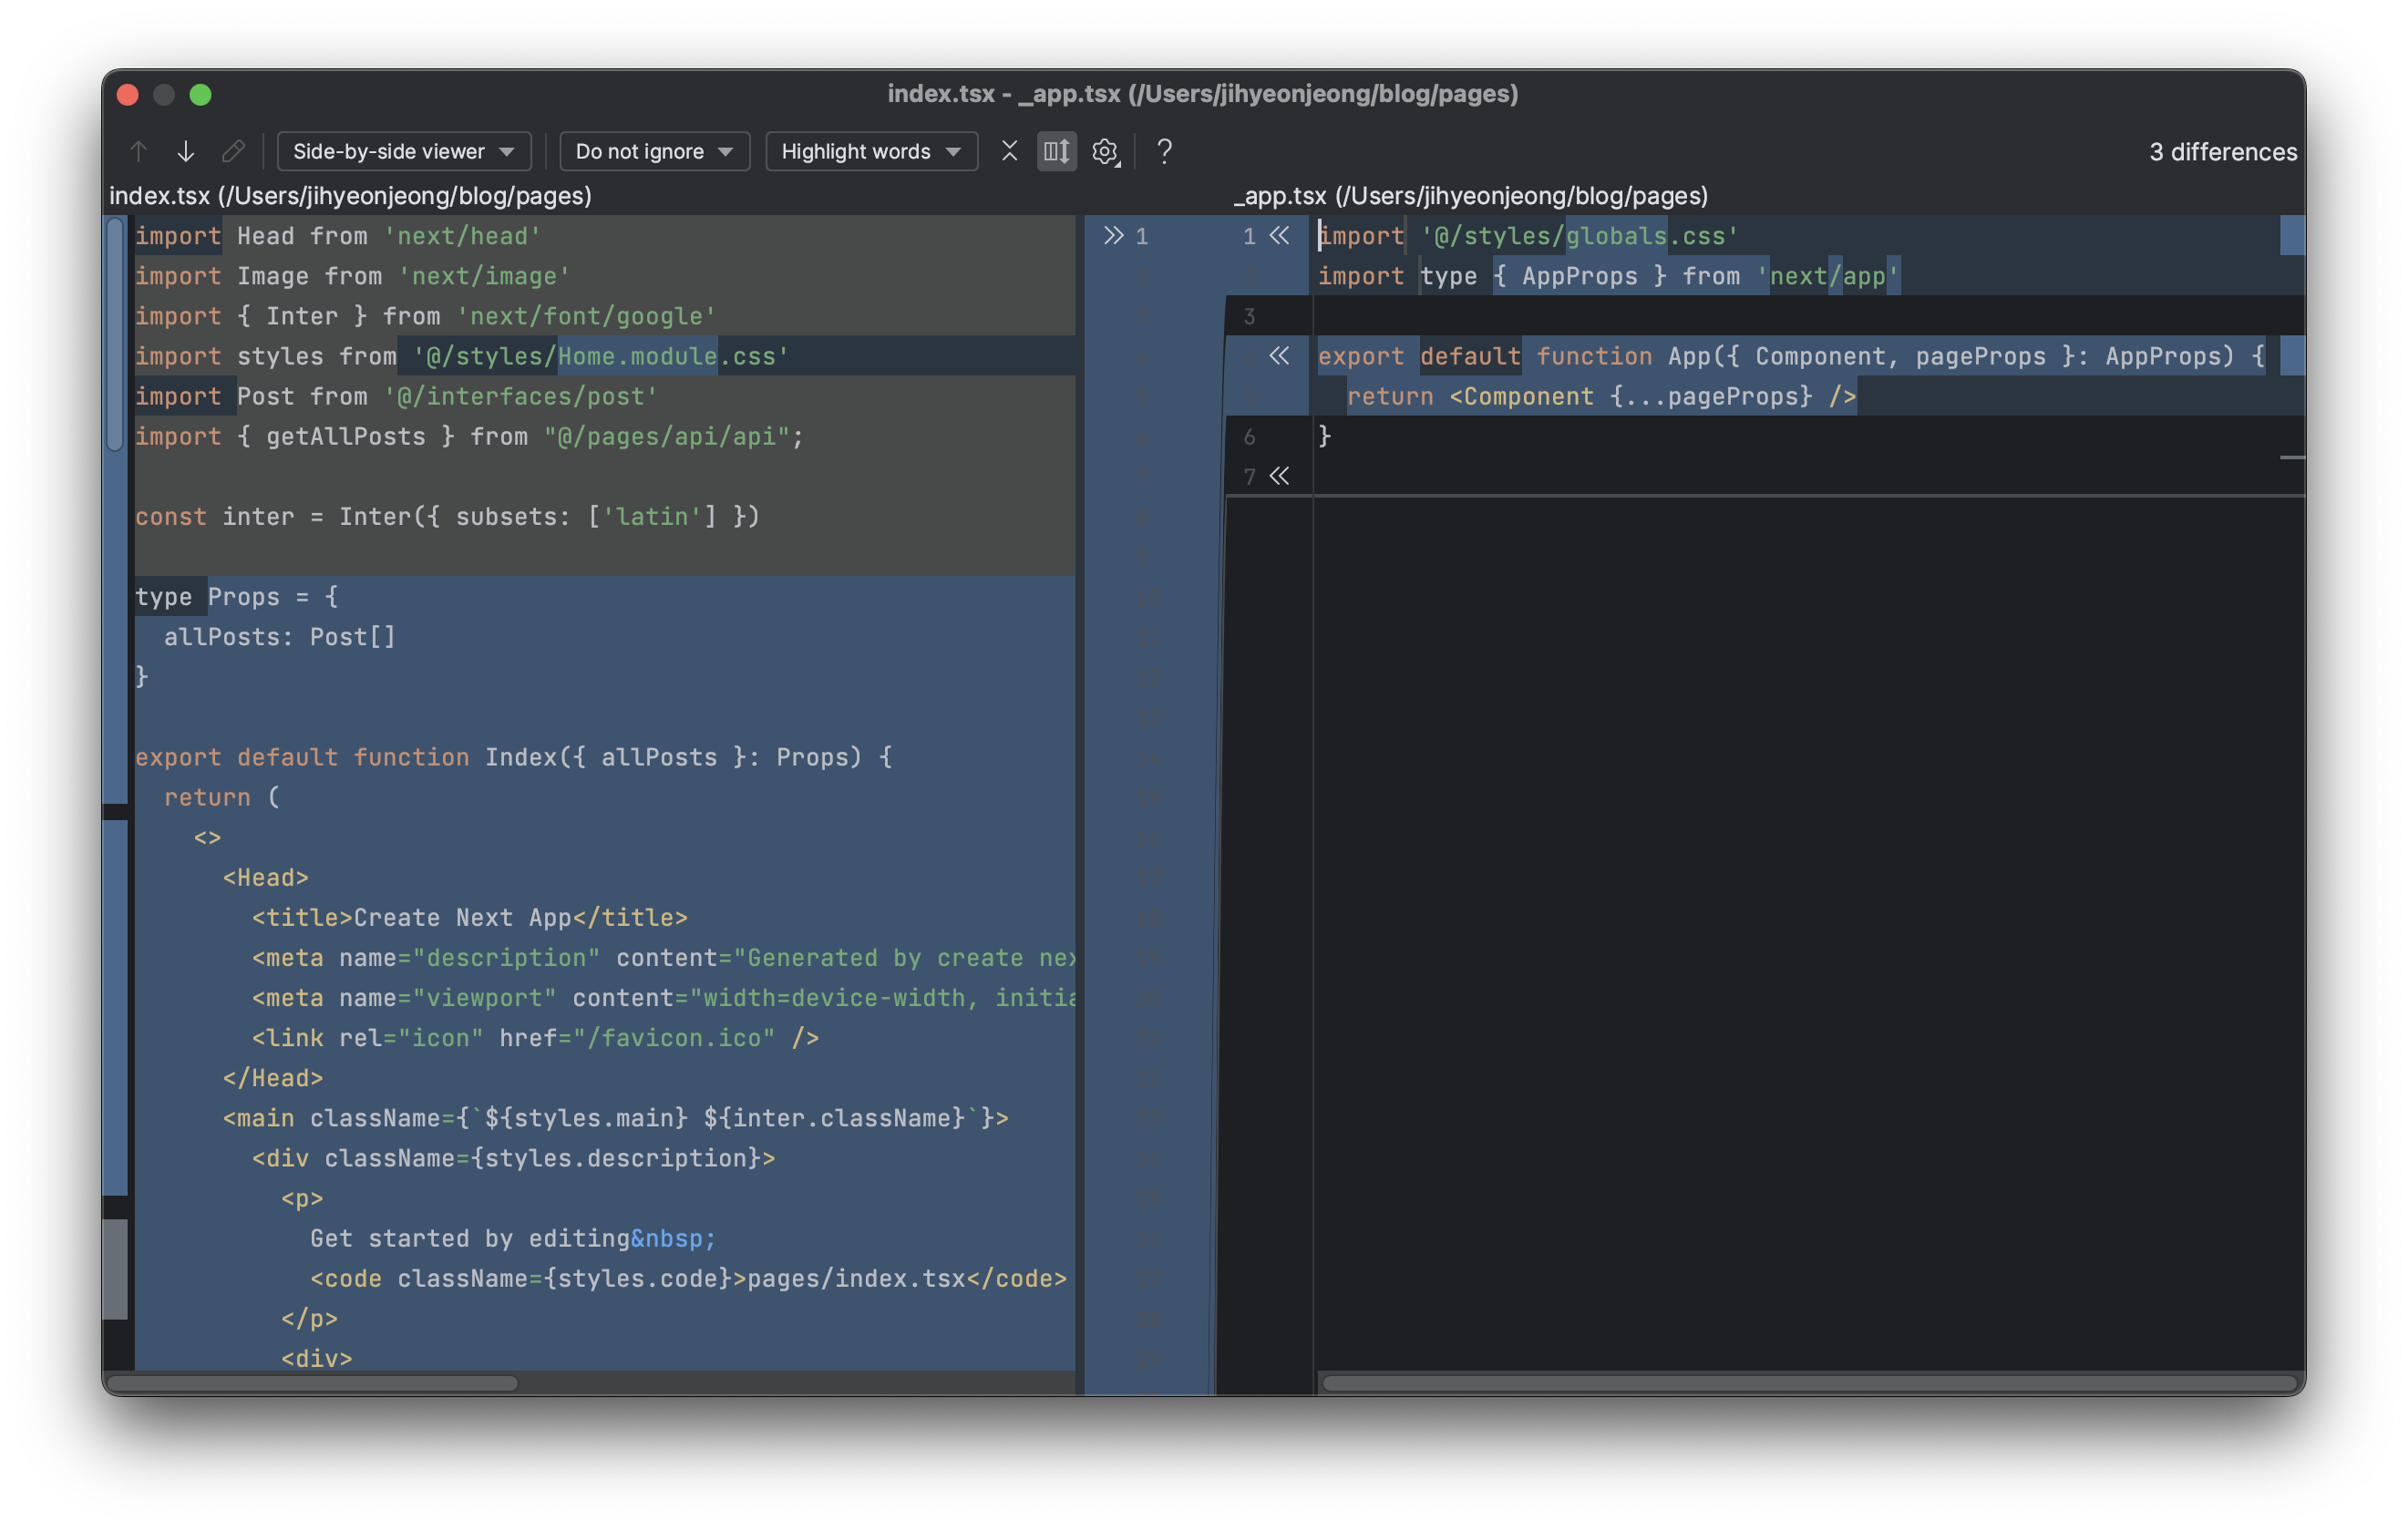This screenshot has width=2408, height=1531.
Task: Jump to previous difference arrow
Action: click(138, 151)
